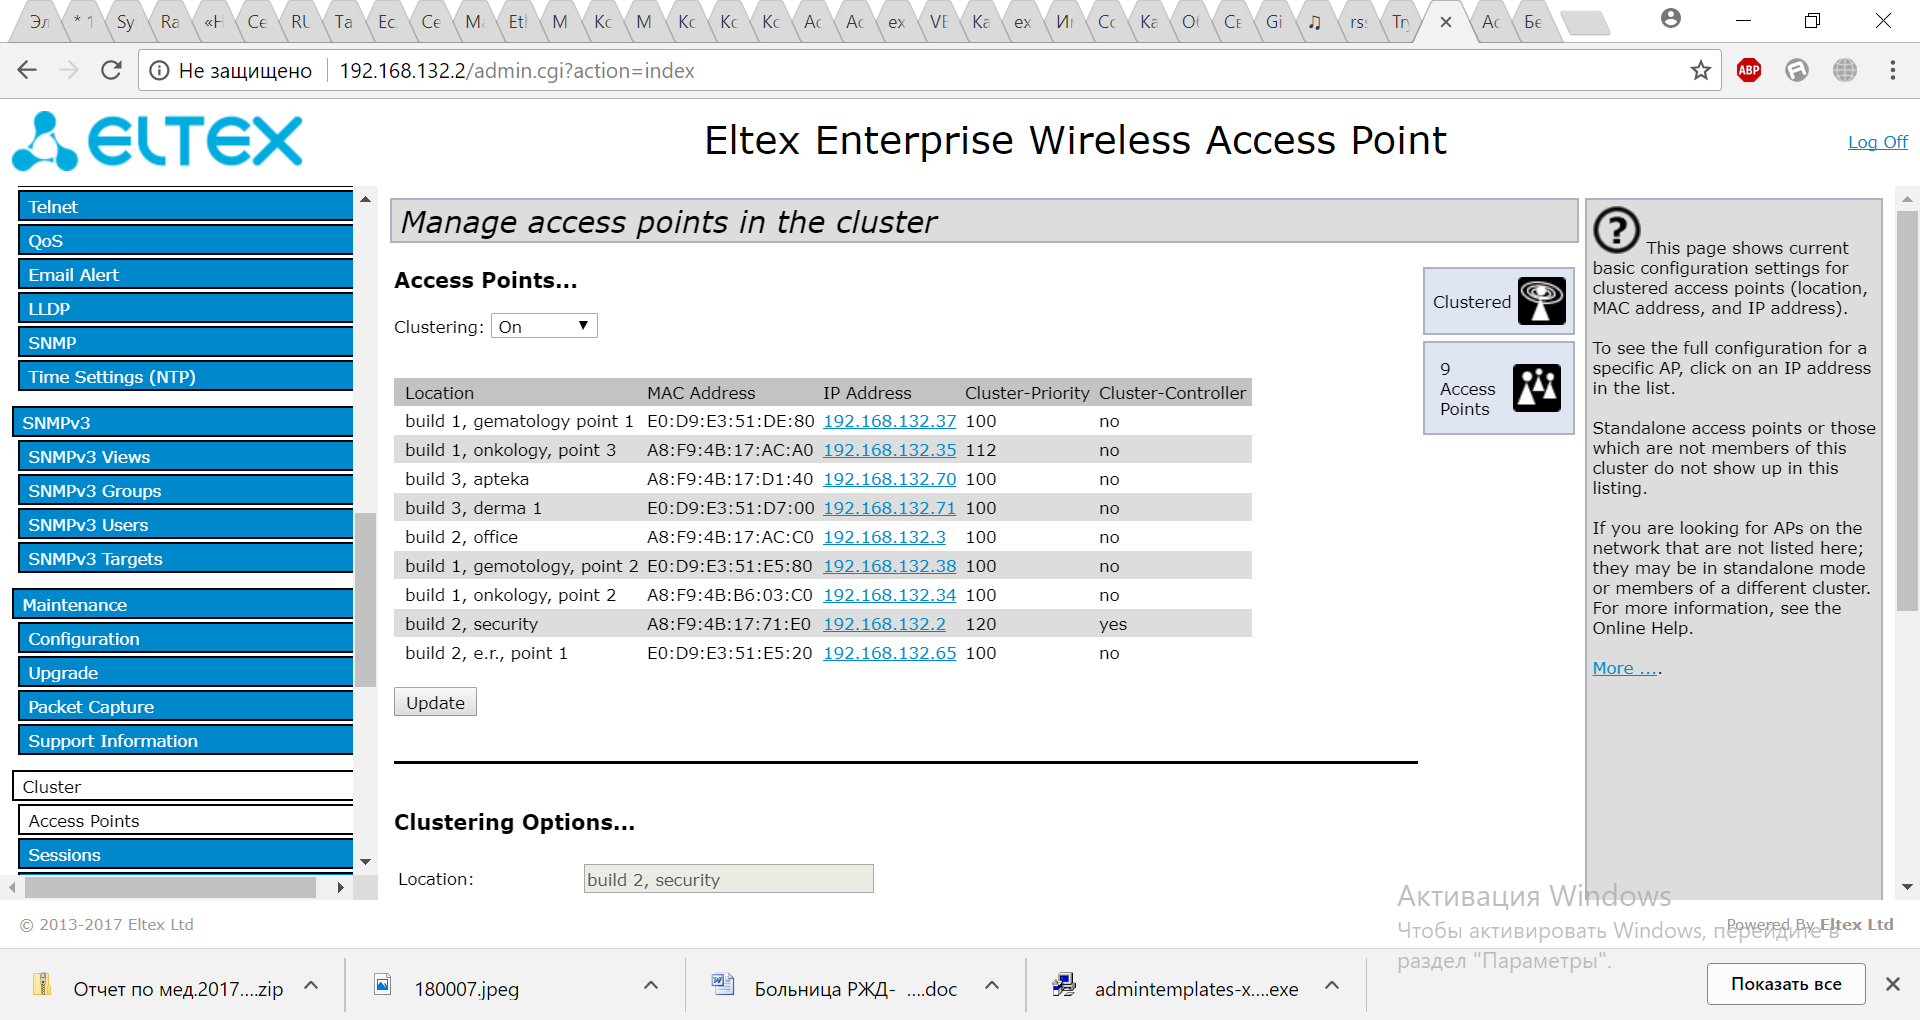This screenshot has height=1020, width=1920.
Task: Open the SNMPv3 Users menu item
Action: [x=186, y=525]
